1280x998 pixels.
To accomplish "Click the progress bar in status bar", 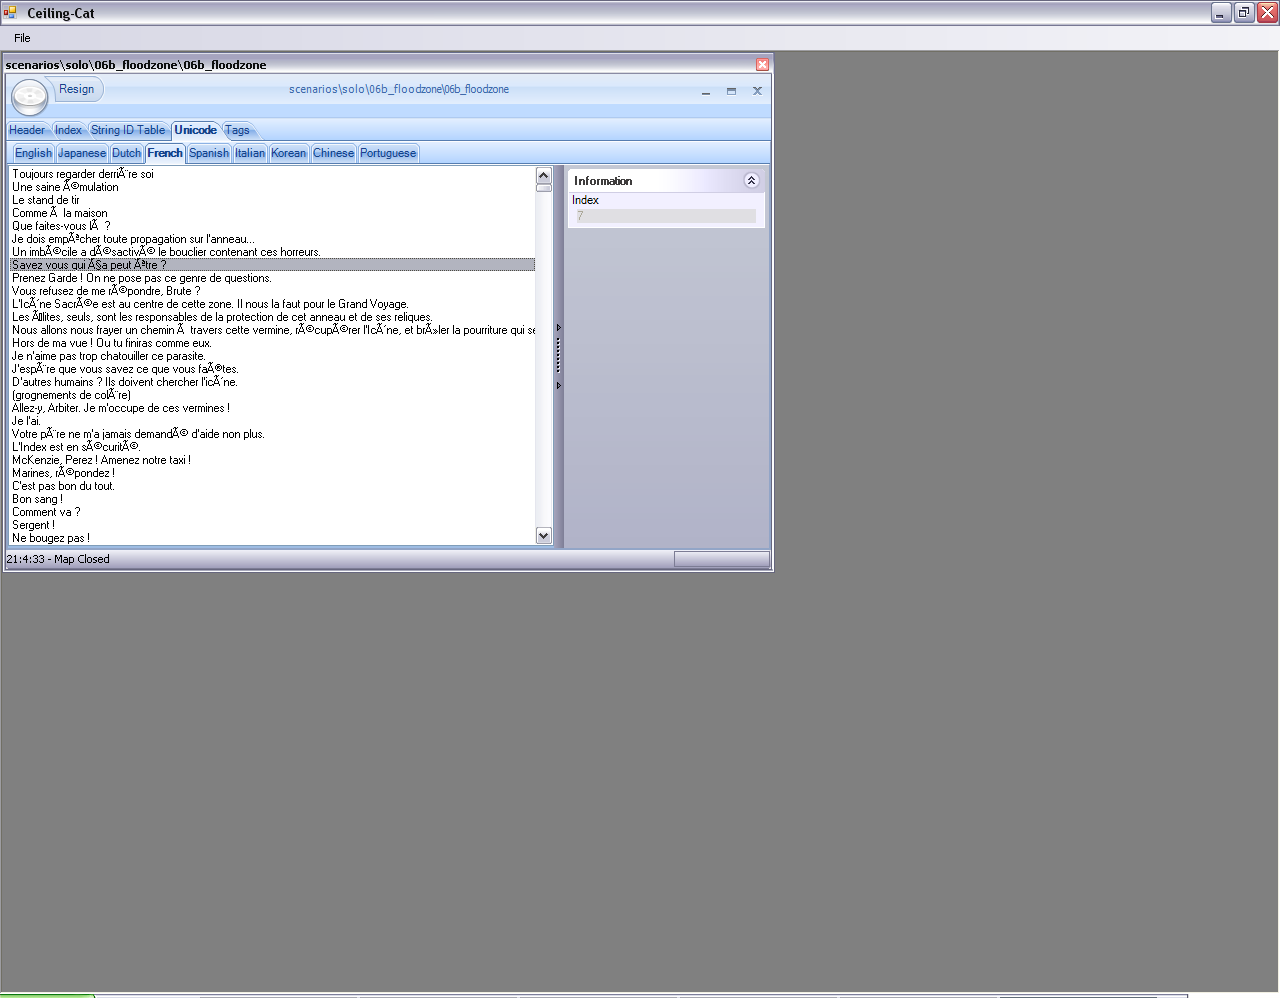I will coord(721,559).
